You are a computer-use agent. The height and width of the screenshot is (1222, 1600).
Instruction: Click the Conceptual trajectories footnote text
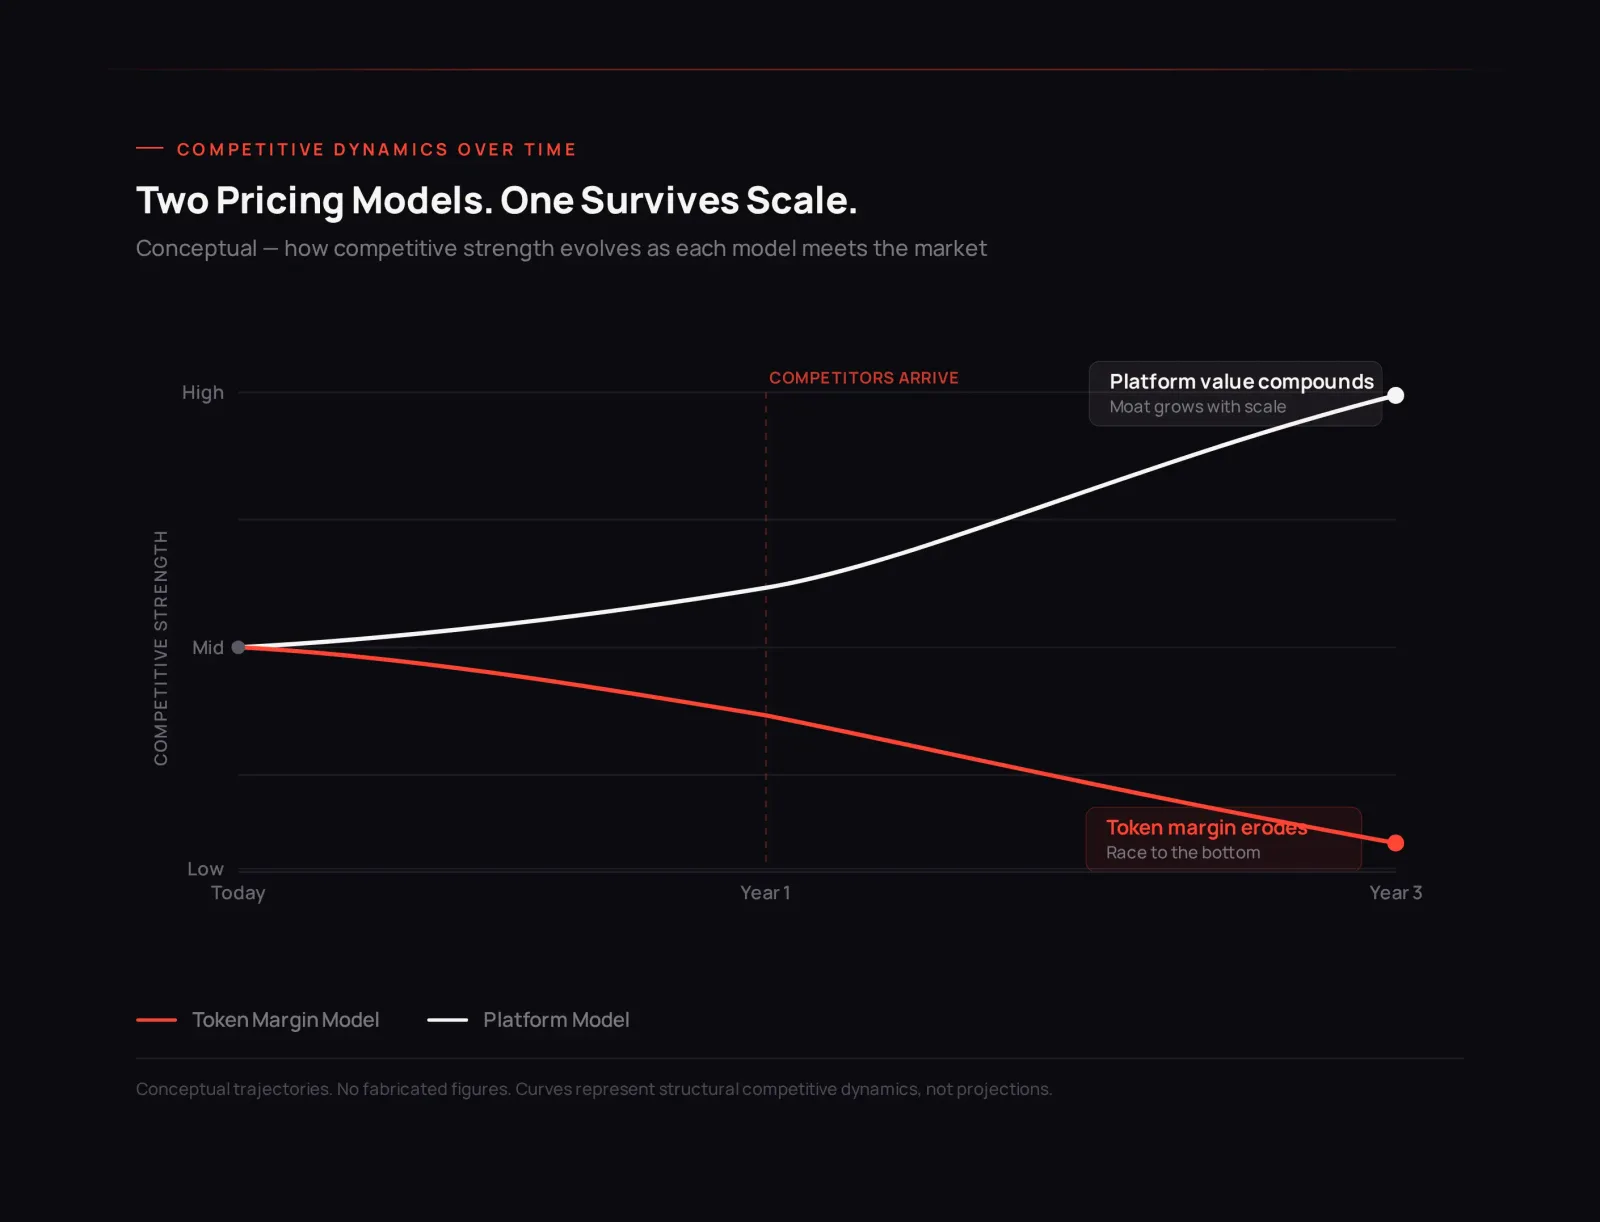[594, 1089]
